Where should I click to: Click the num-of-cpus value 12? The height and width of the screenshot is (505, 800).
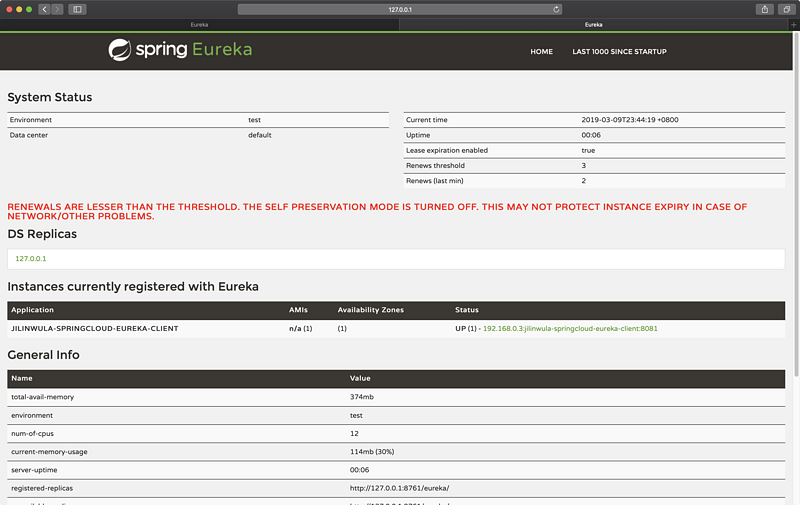354,434
